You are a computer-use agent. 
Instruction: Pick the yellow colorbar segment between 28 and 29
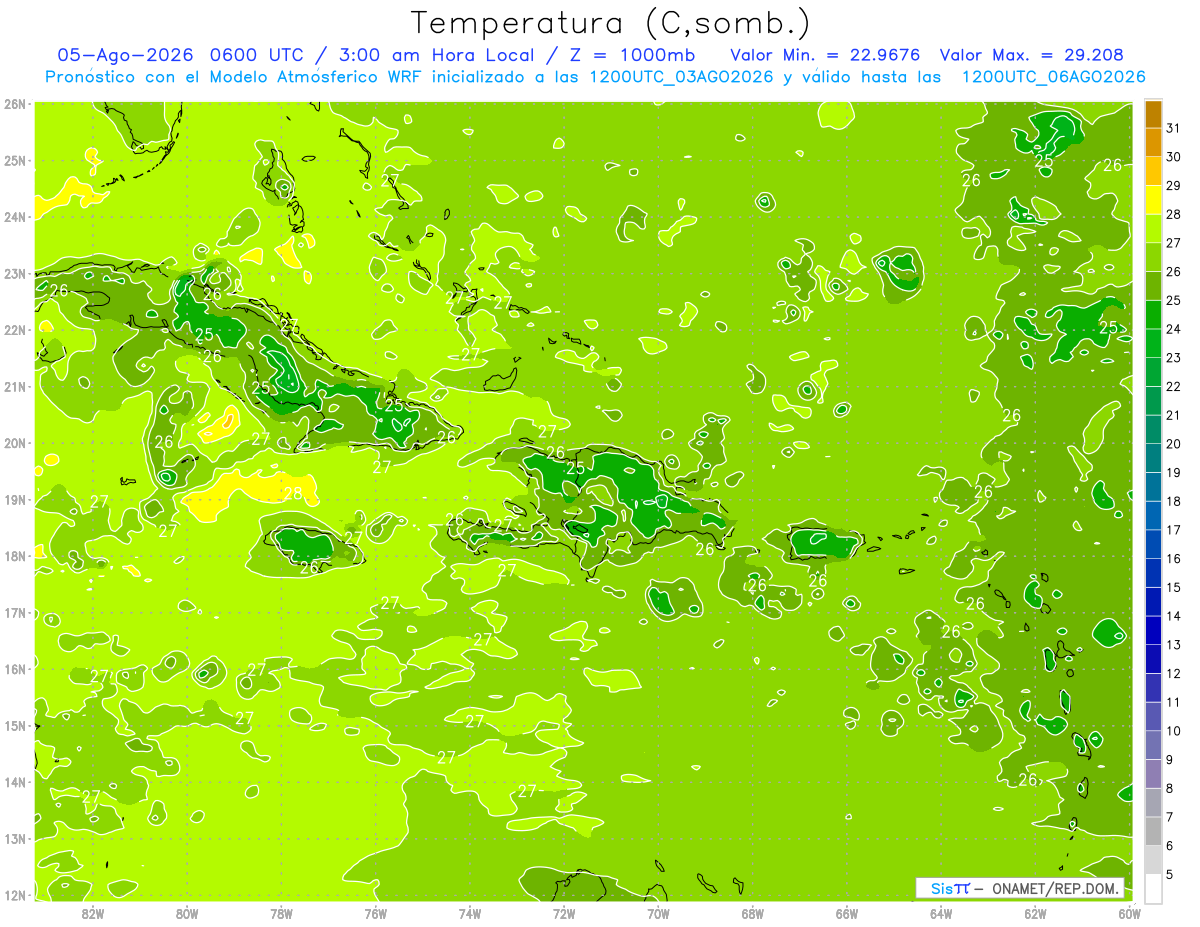(x=1153, y=199)
